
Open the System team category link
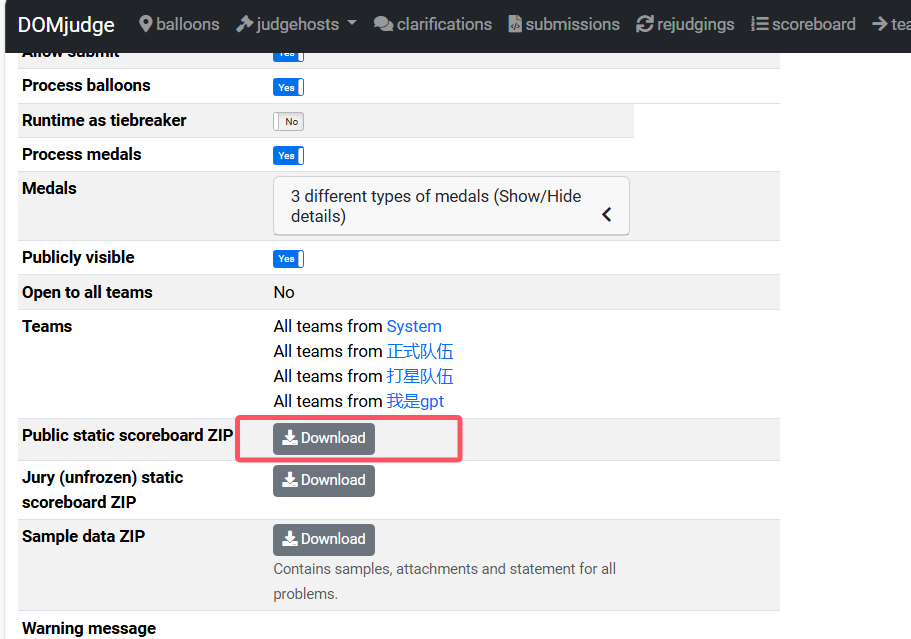[414, 326]
